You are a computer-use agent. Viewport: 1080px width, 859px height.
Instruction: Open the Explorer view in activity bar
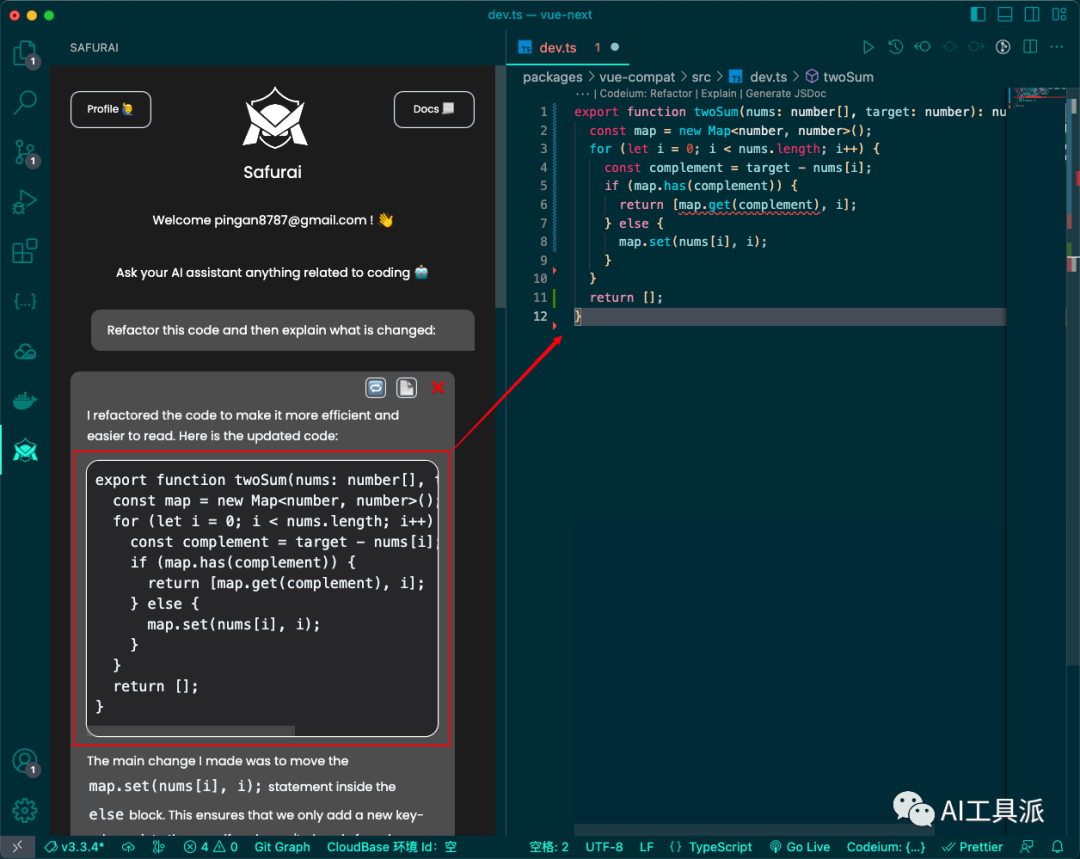point(25,53)
